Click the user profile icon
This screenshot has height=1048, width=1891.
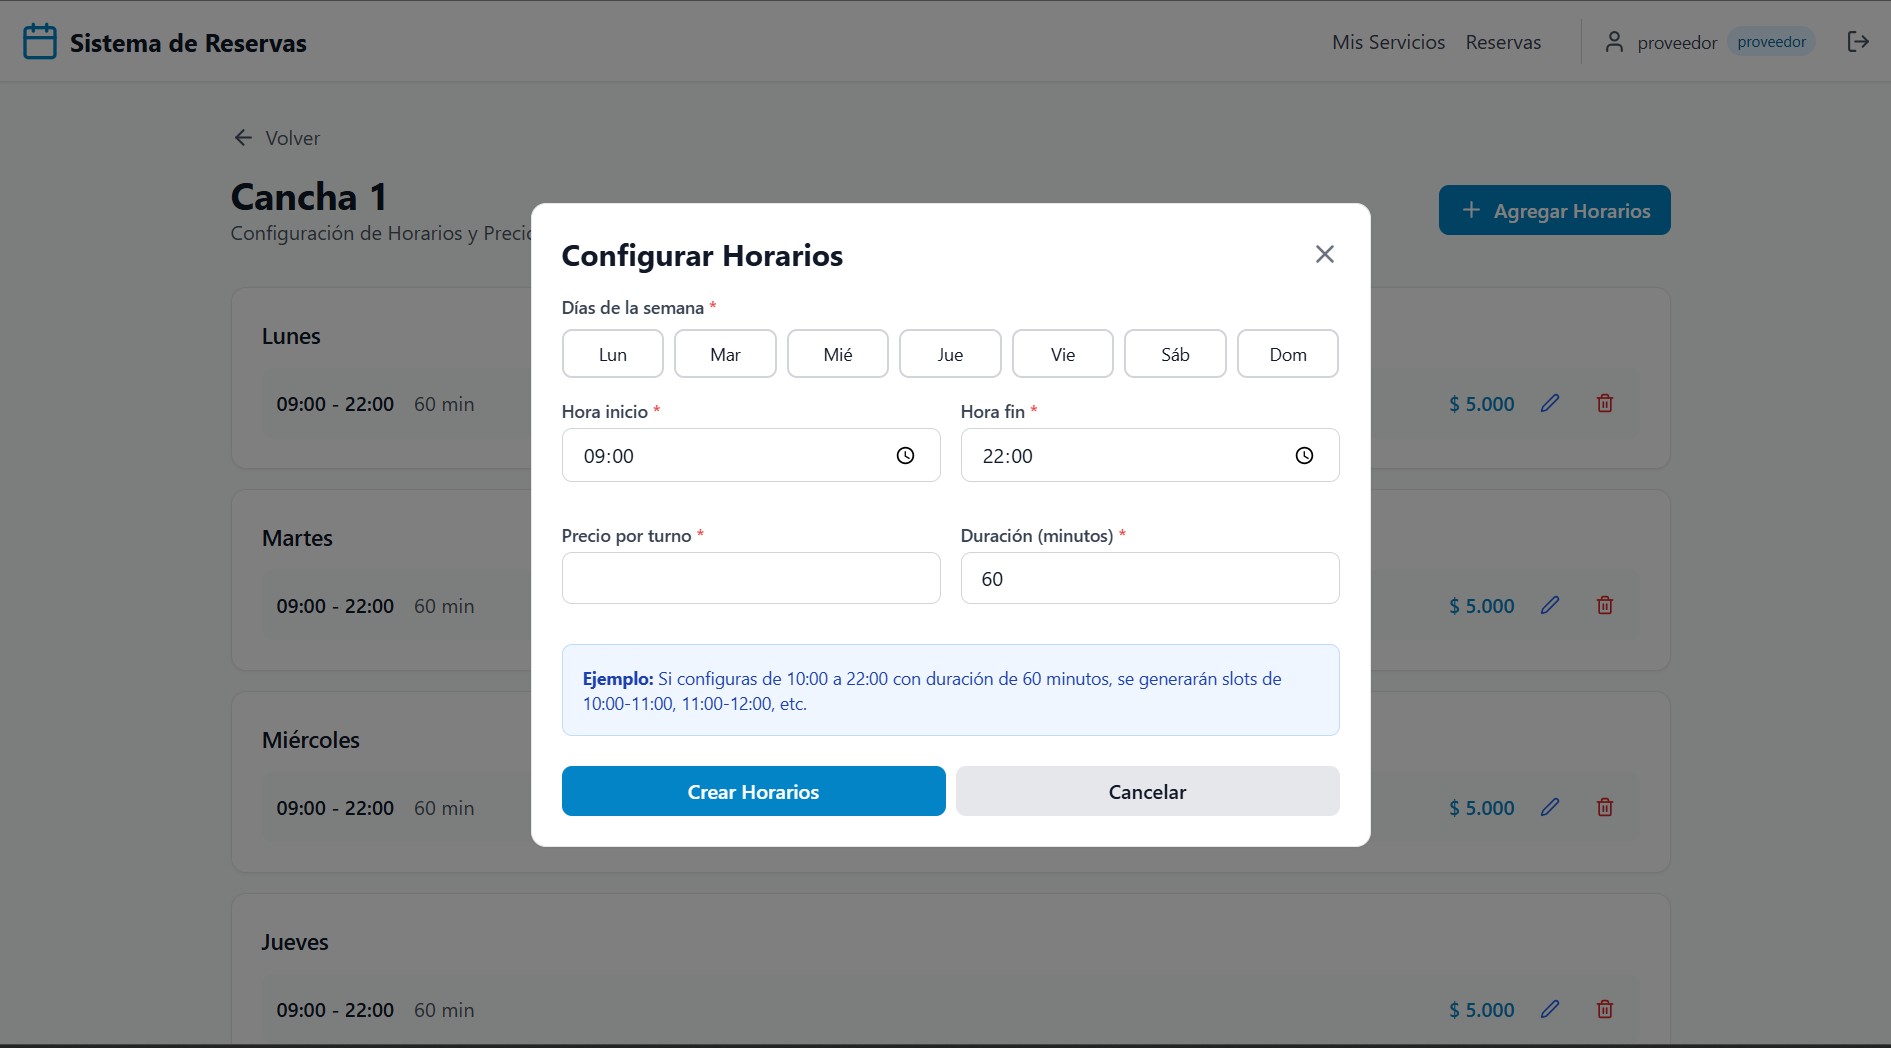point(1613,42)
